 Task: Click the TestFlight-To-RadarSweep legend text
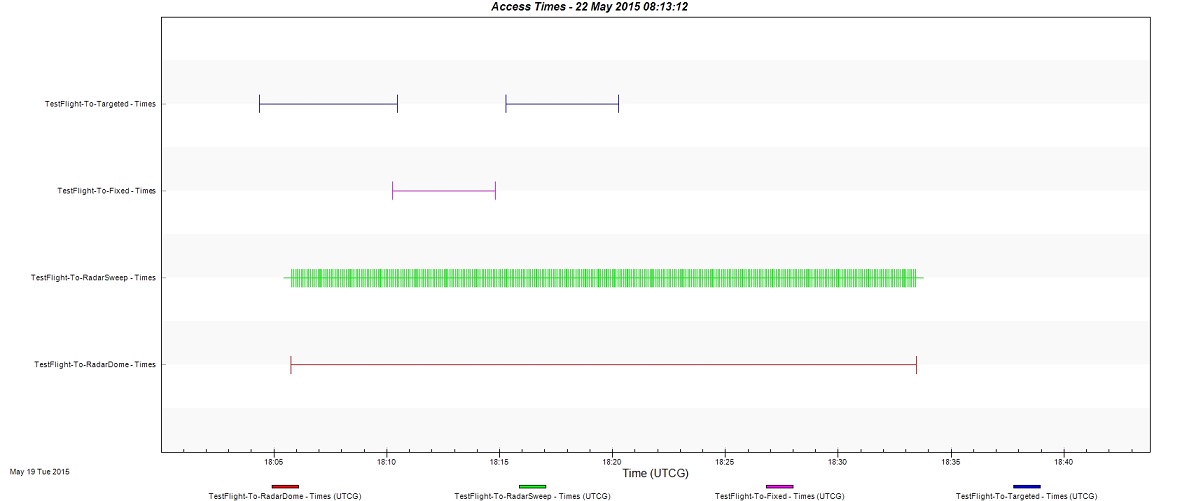coord(532,496)
